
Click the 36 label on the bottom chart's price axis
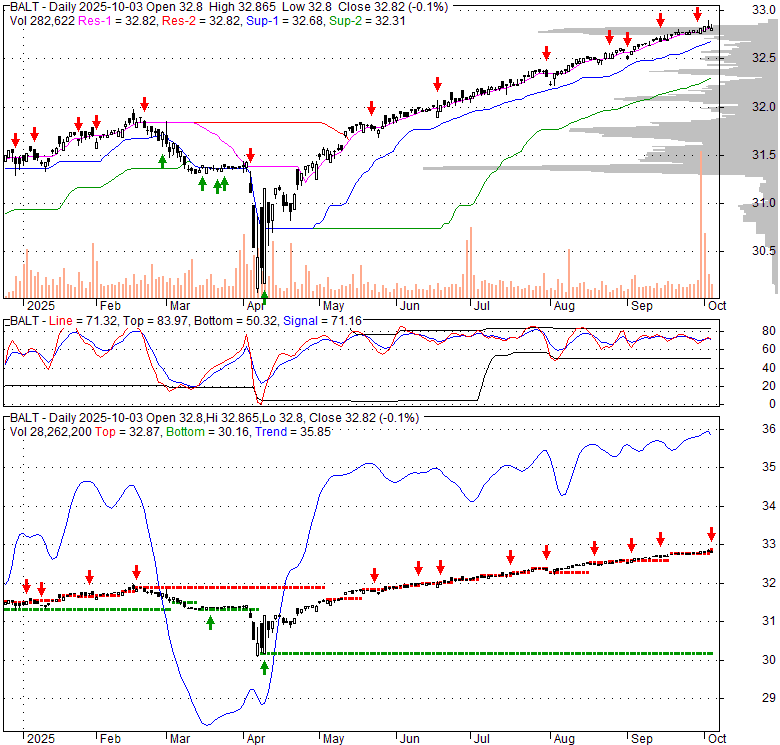coord(769,429)
